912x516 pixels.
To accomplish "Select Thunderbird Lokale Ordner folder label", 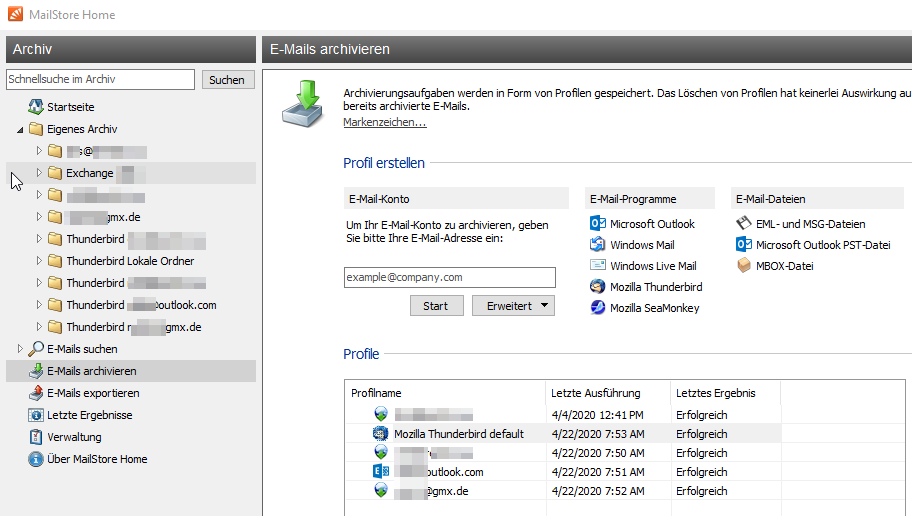I will coord(130,261).
